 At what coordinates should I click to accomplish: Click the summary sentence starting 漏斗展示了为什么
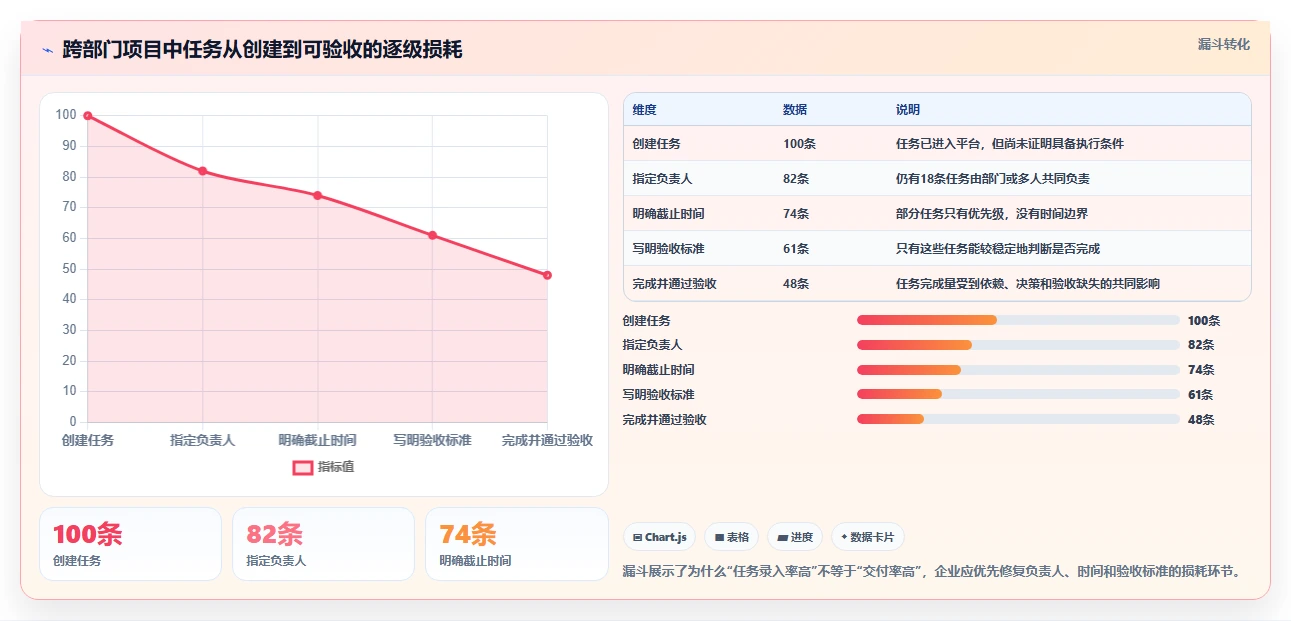pyautogui.click(x=932, y=572)
